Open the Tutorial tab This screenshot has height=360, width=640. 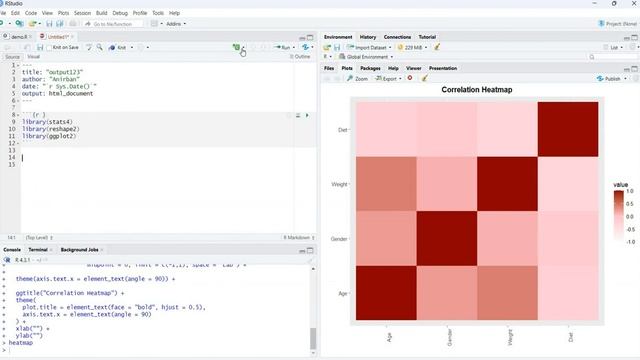click(427, 37)
